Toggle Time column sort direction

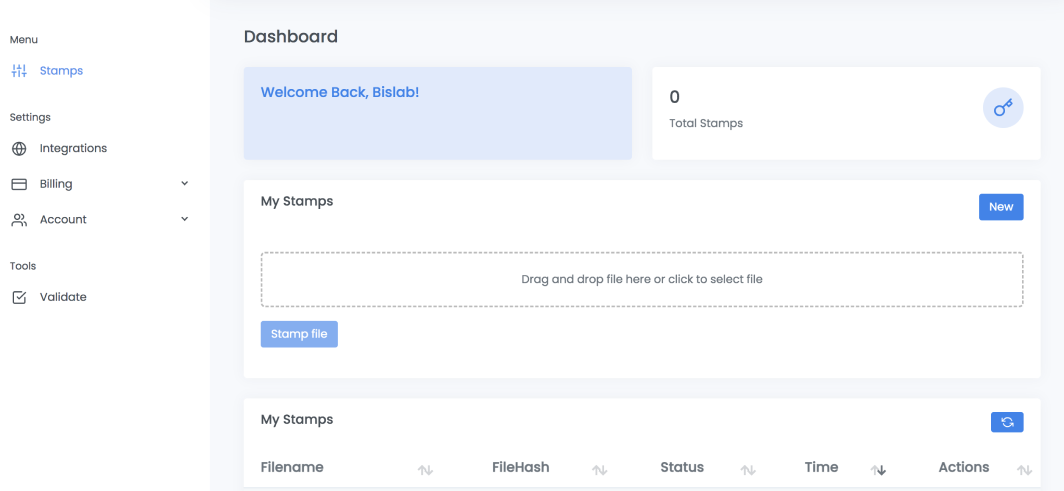pyautogui.click(x=879, y=469)
